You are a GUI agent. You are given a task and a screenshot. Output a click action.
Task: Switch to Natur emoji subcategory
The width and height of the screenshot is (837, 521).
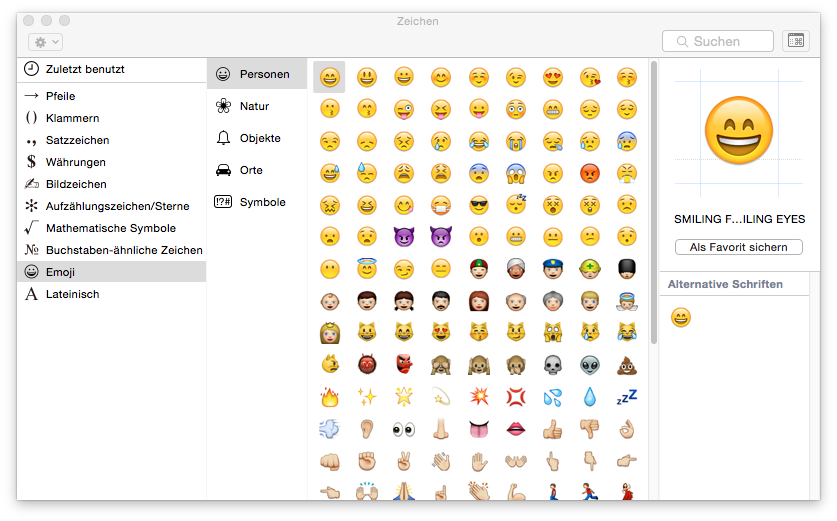[x=257, y=106]
